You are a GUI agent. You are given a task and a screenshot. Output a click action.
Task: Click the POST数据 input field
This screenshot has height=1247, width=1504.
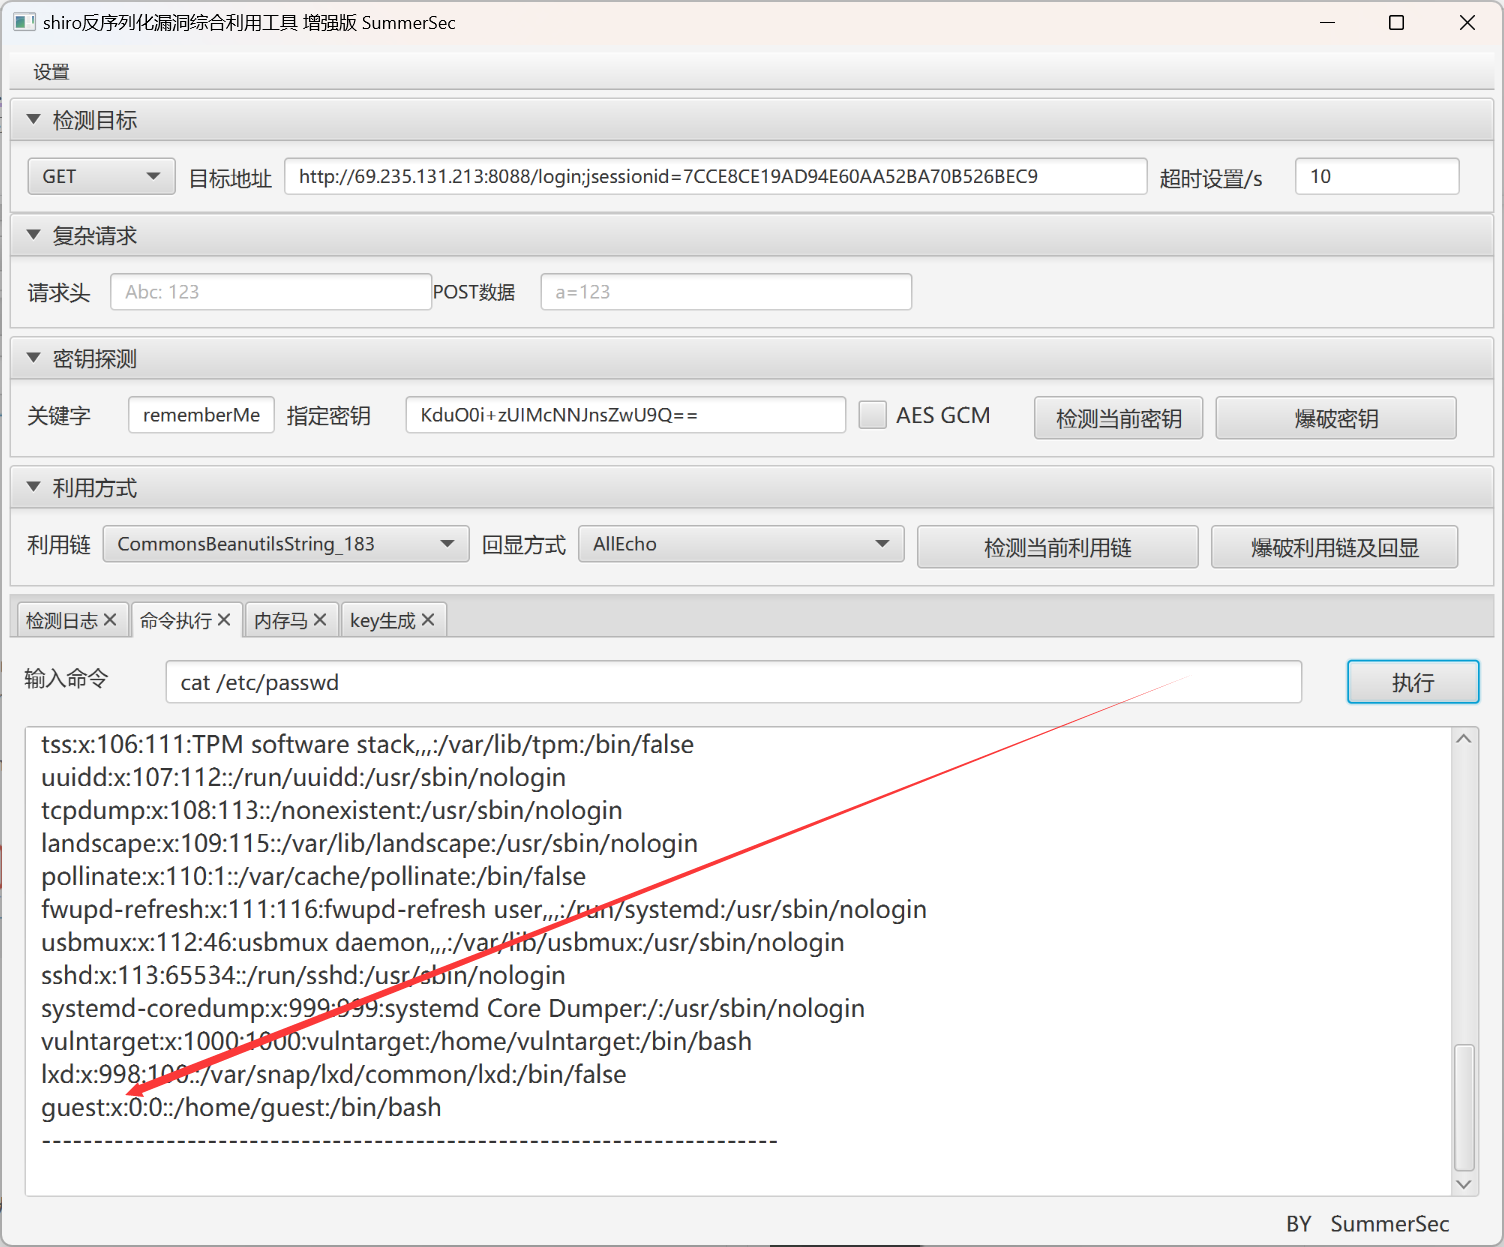point(727,292)
